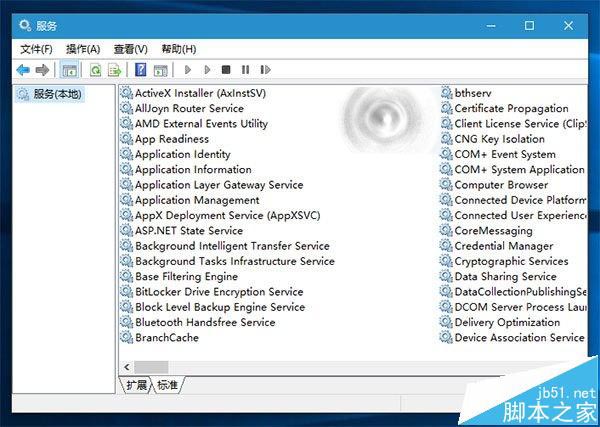Toggle the show/hide action pane icon
The height and width of the screenshot is (427, 600).
tap(160, 70)
